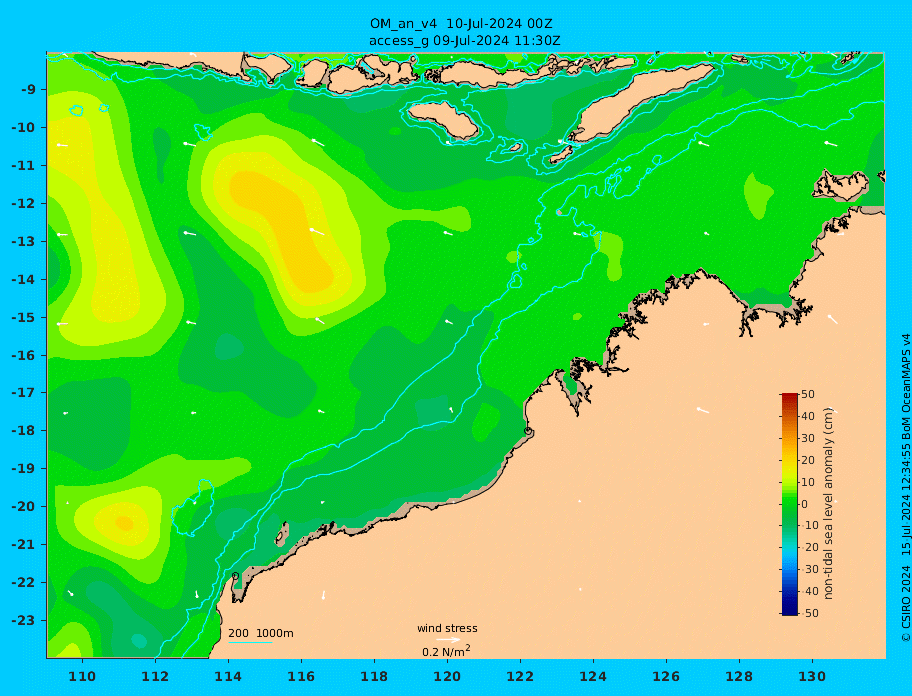The width and height of the screenshot is (912, 696).
Task: Click the longitude axis label "126"
Action: click(x=666, y=676)
